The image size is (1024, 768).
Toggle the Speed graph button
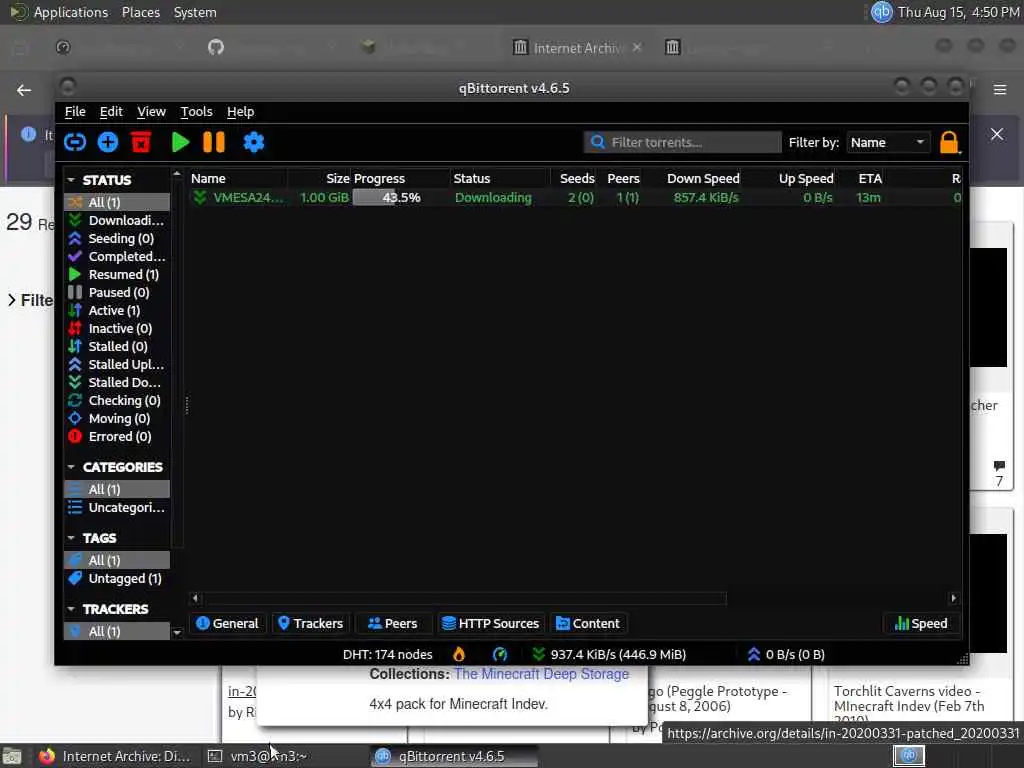pos(921,624)
